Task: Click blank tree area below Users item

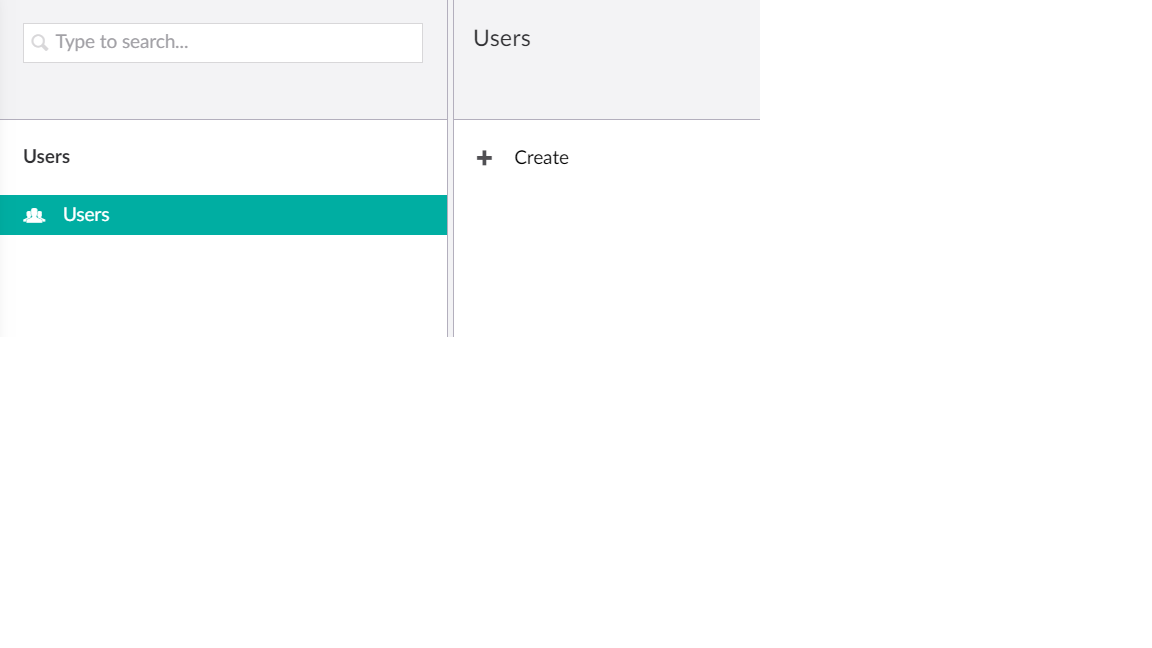Action: pyautogui.click(x=223, y=285)
